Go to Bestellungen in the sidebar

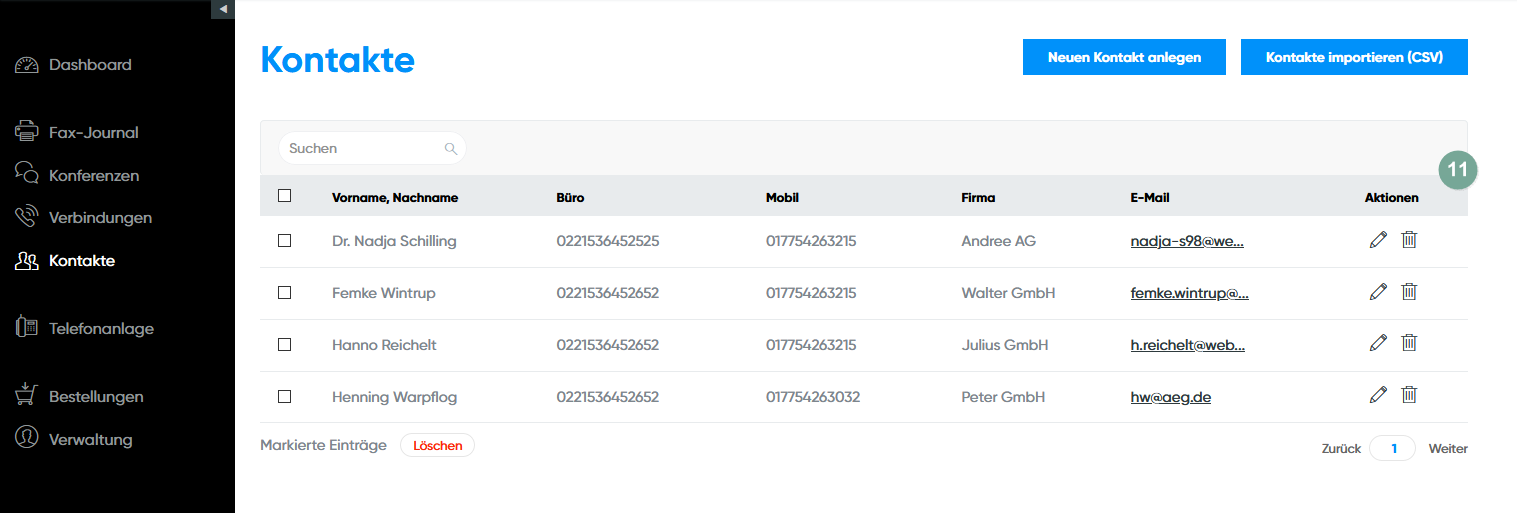tap(95, 396)
